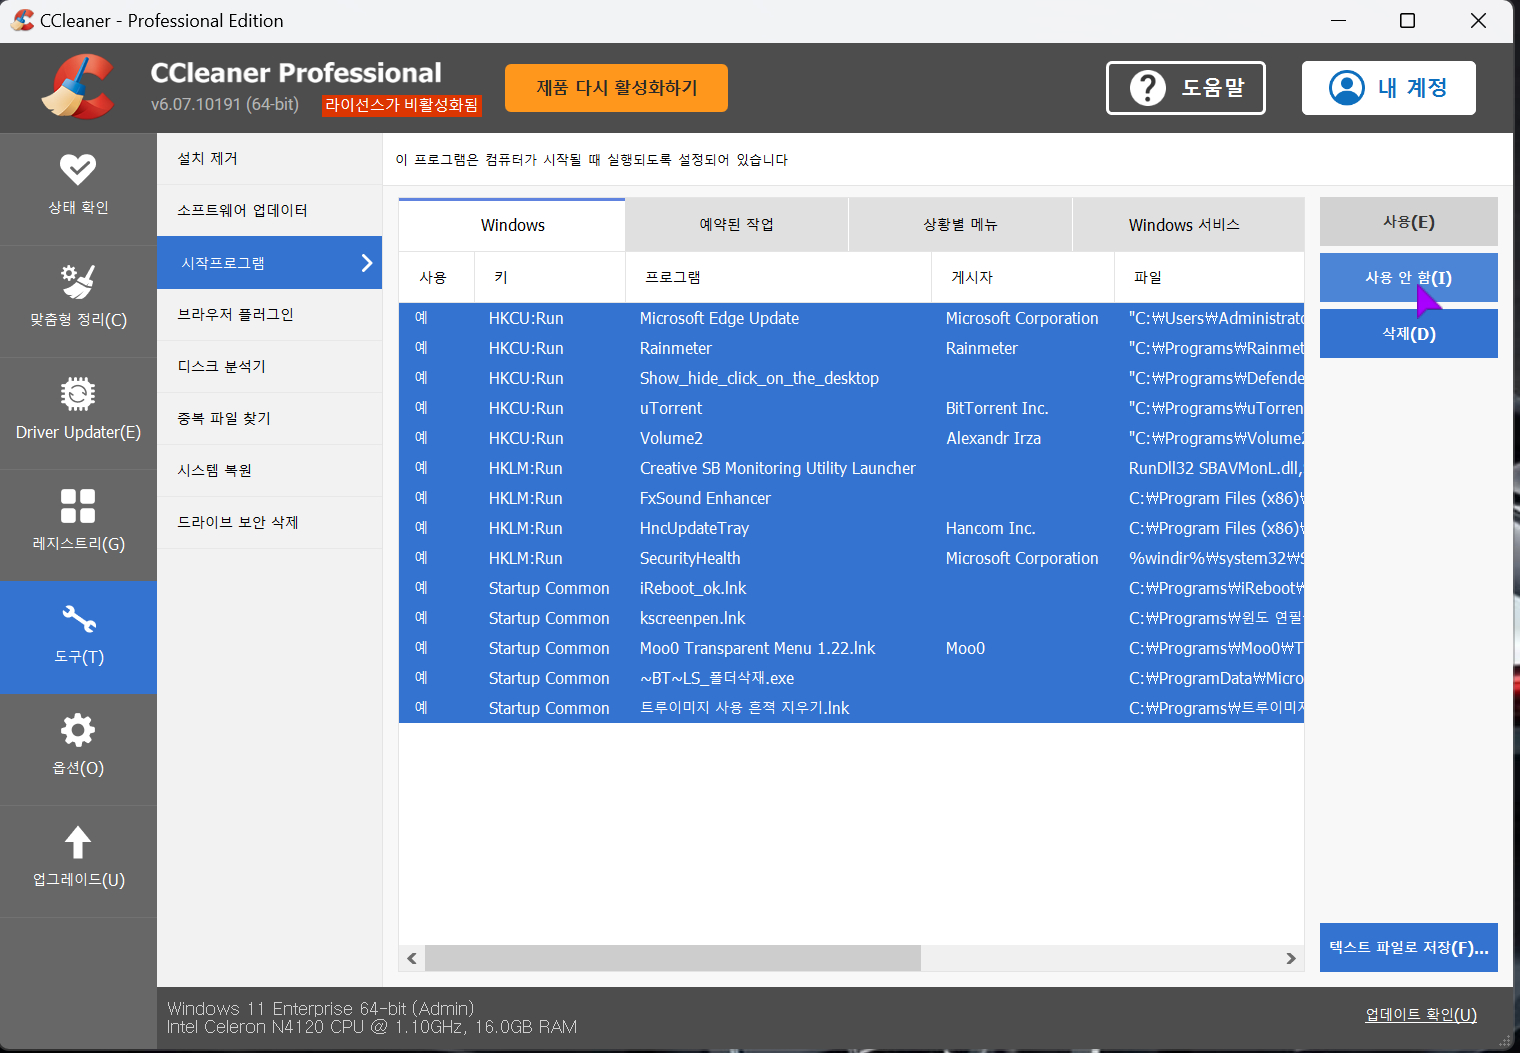Screen dimensions: 1520x1053
Task: Select the Volume2 startup entry
Action: click(x=851, y=438)
